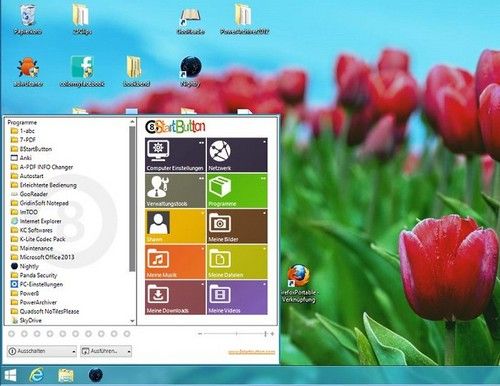The image size is (500, 386).
Task: Open Nightly from the taskbar
Action: pyautogui.click(x=96, y=375)
